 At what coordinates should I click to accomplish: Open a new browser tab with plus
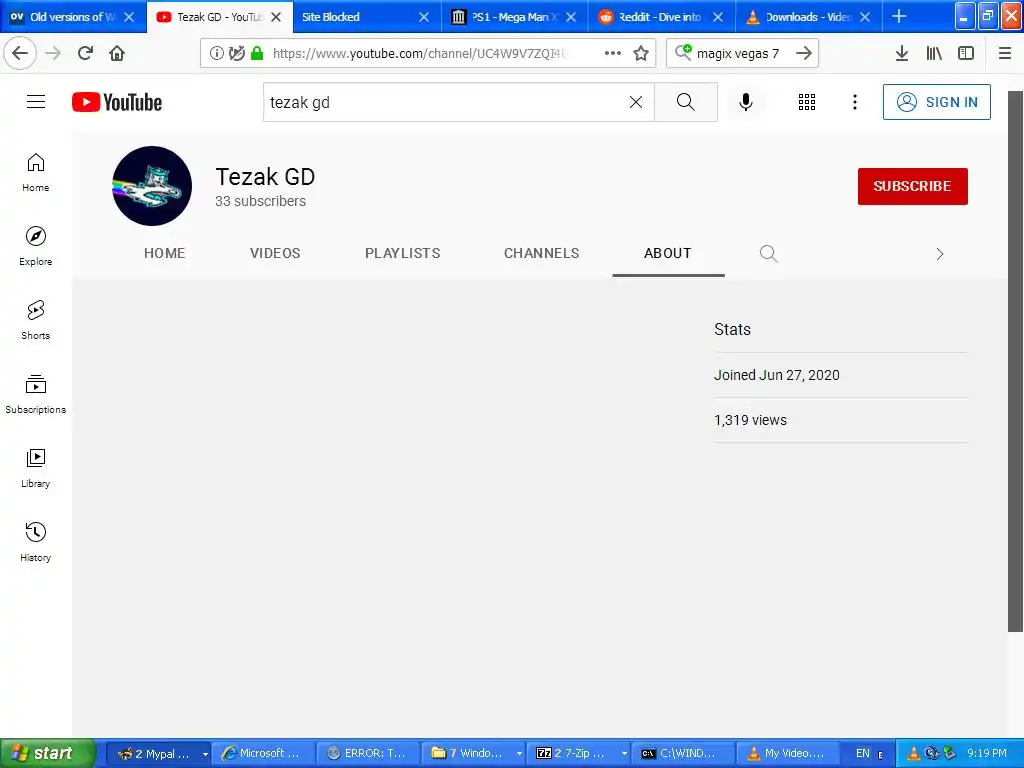[x=899, y=16]
